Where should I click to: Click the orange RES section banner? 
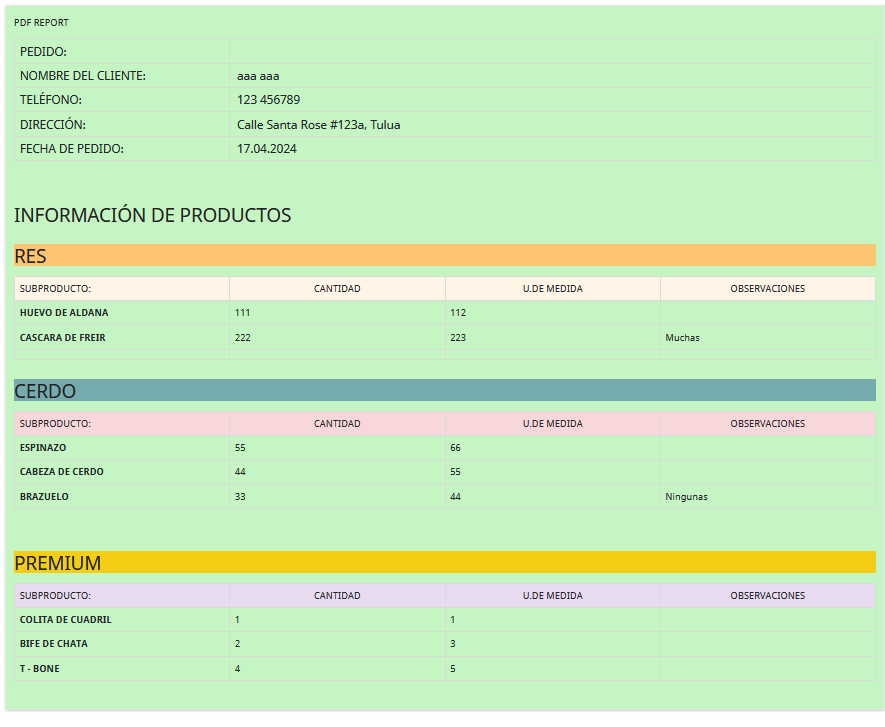click(444, 256)
